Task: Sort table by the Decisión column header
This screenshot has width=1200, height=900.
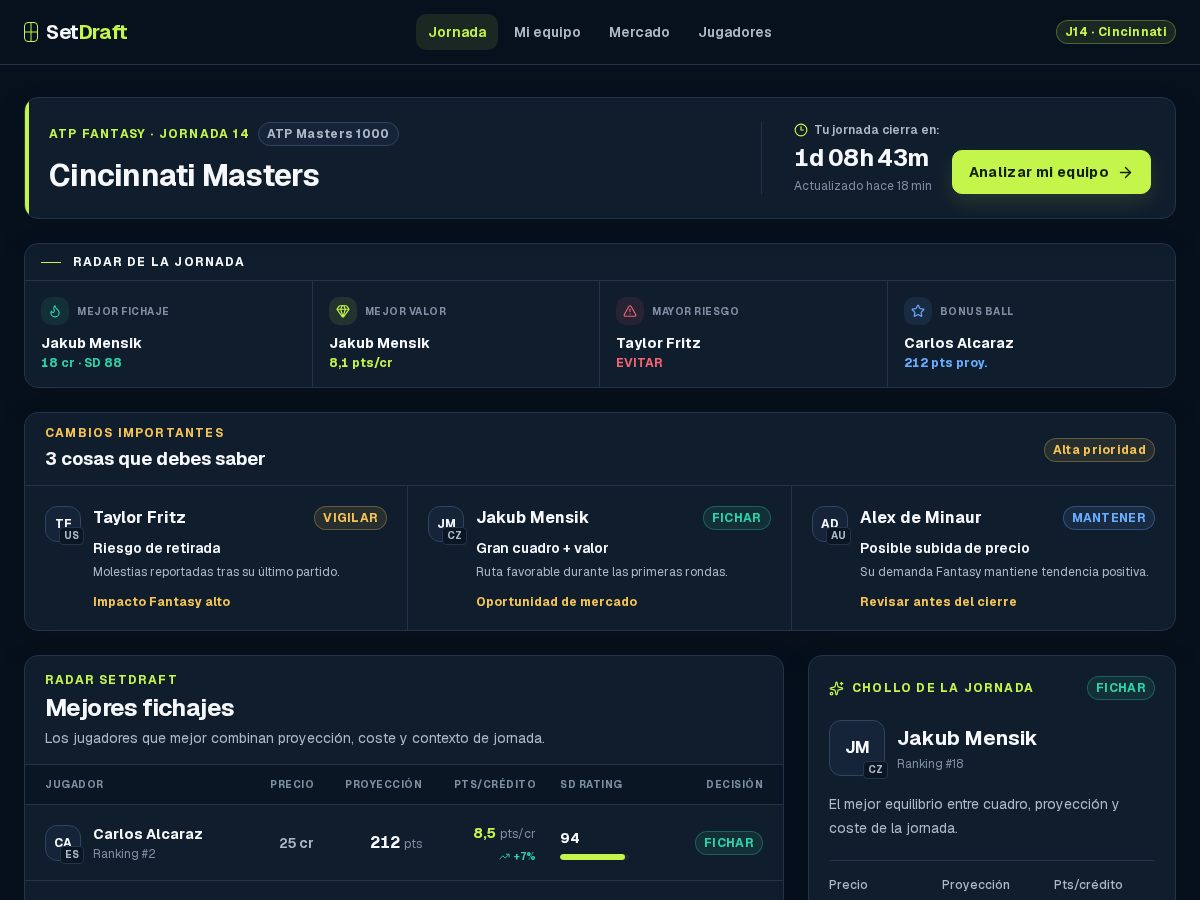Action: tap(734, 784)
